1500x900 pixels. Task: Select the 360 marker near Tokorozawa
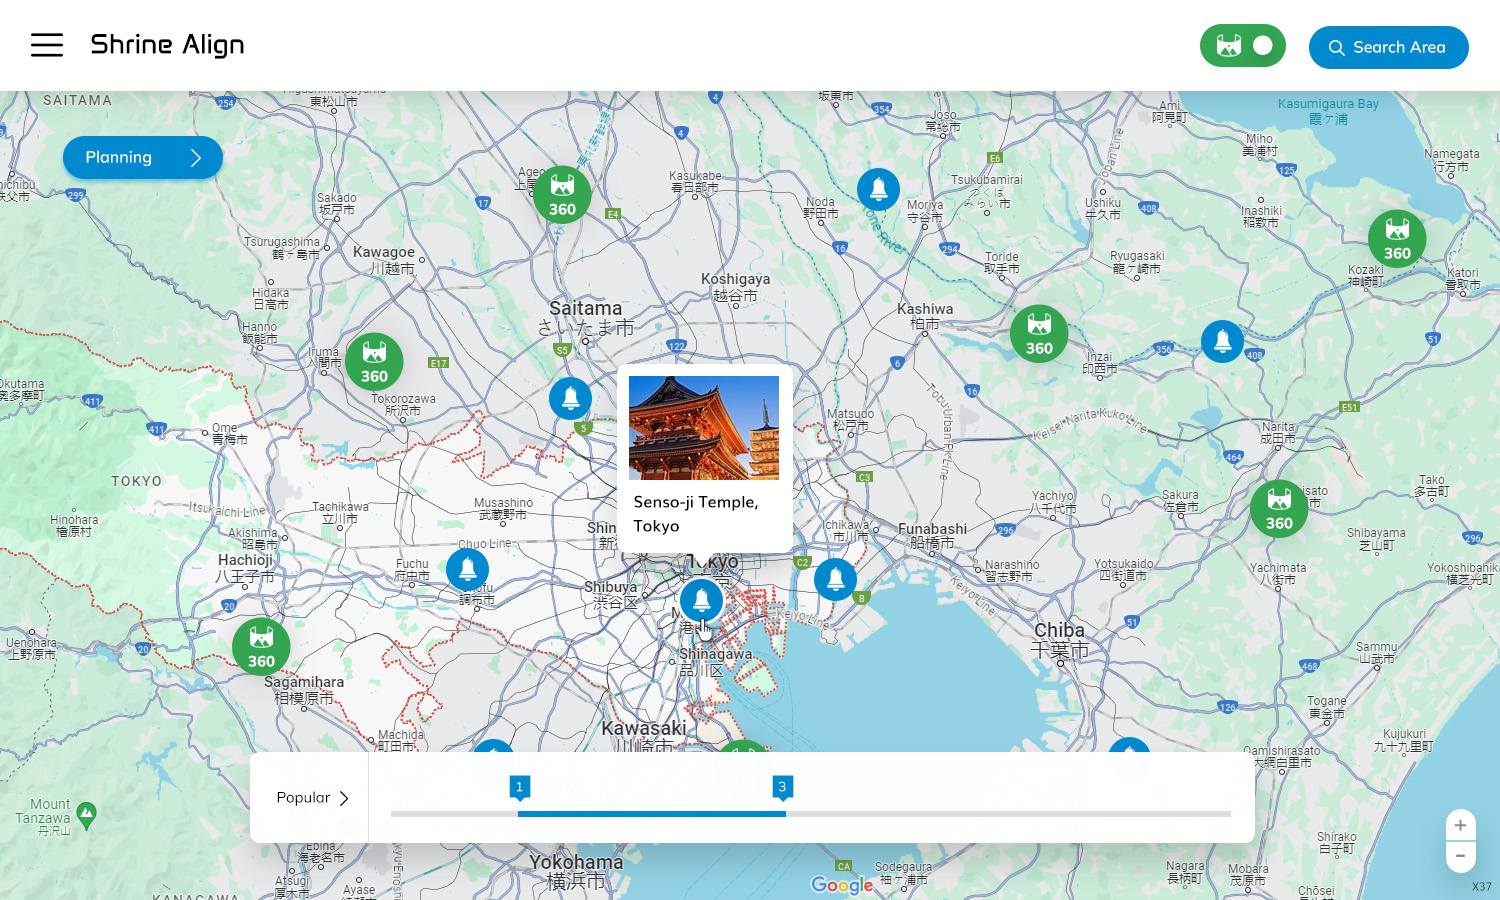coord(374,362)
